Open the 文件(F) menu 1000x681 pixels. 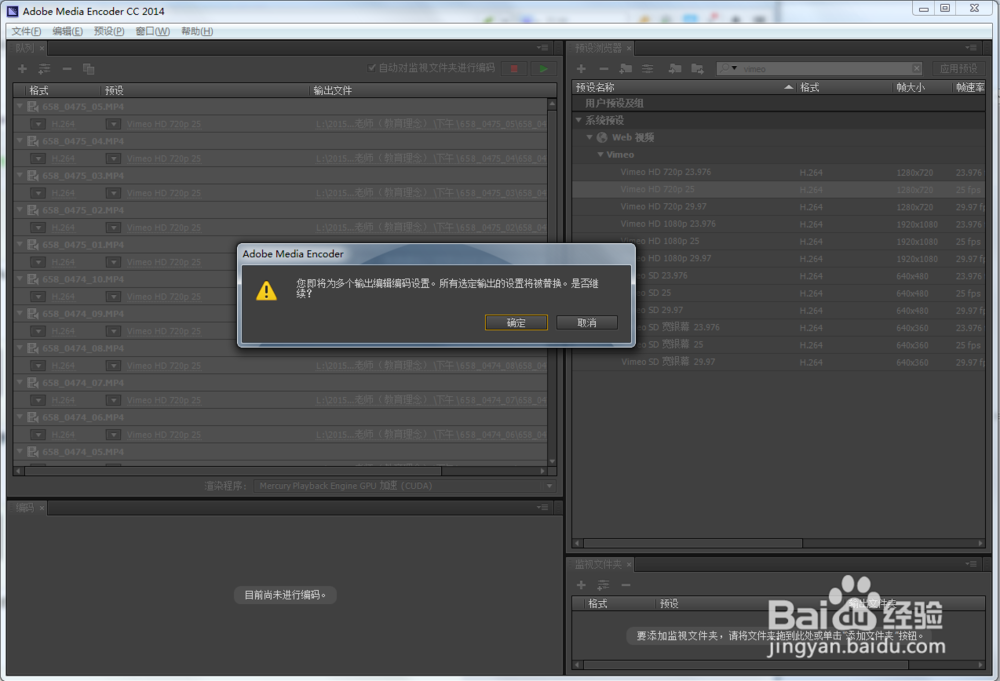pos(26,31)
